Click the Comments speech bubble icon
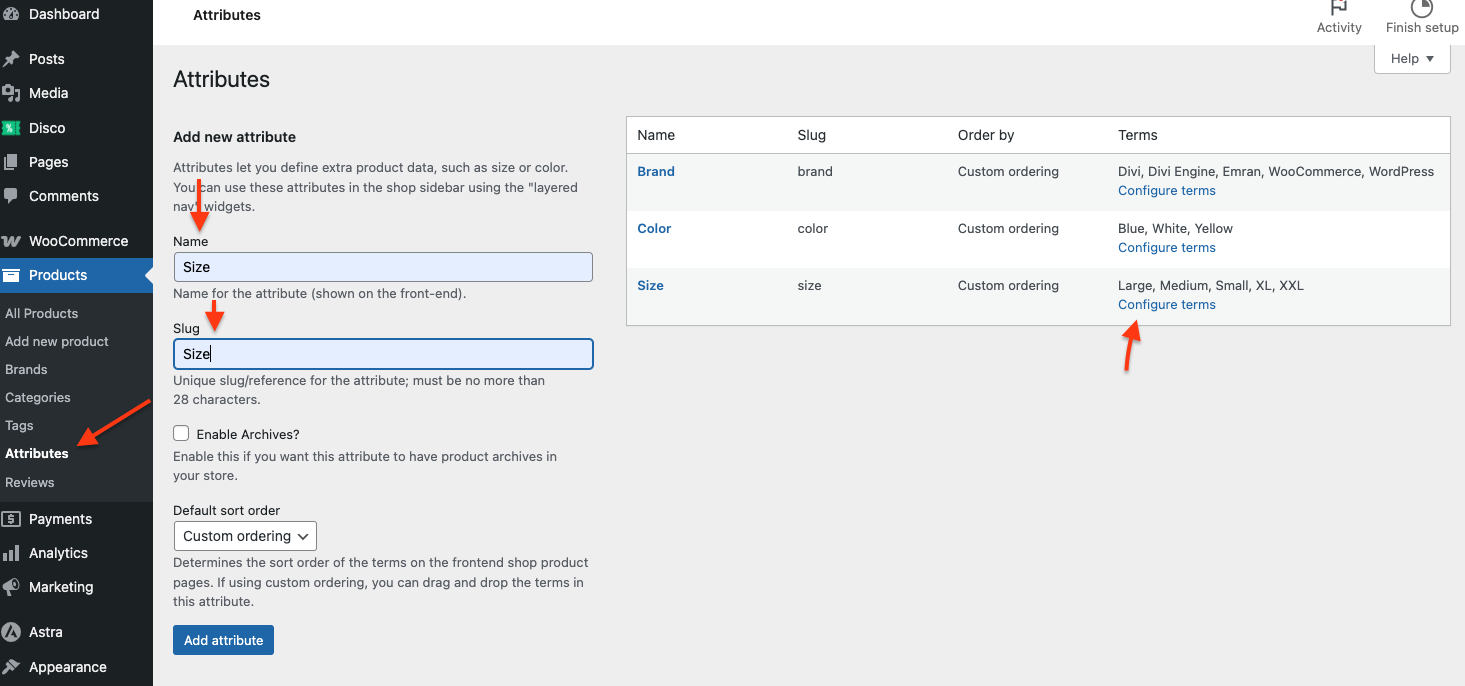The width and height of the screenshot is (1465, 686). 11,196
